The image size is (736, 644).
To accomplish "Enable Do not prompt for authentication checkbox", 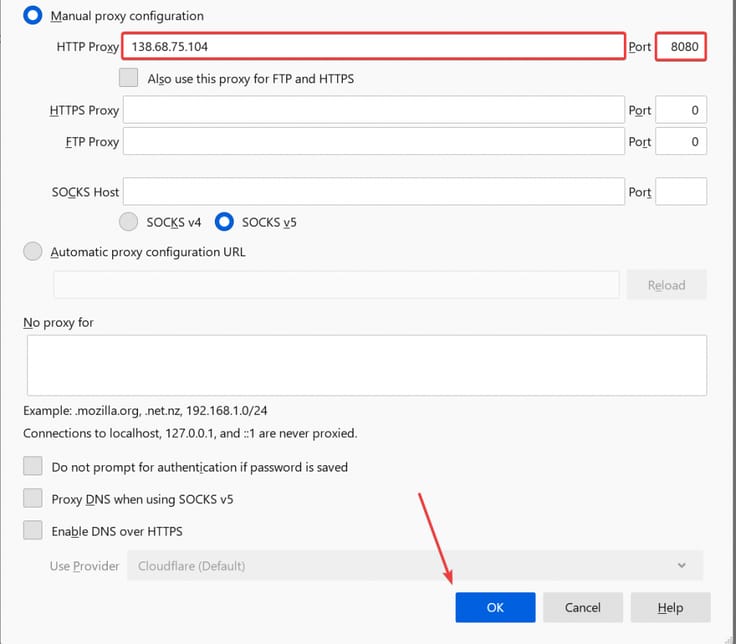I will click(33, 467).
